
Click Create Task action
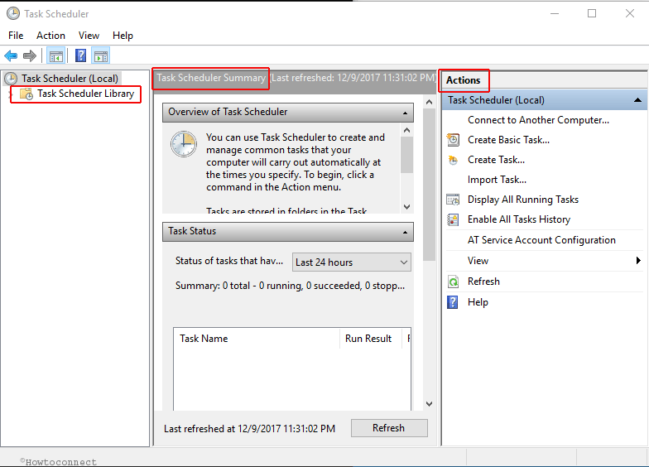[x=496, y=160]
